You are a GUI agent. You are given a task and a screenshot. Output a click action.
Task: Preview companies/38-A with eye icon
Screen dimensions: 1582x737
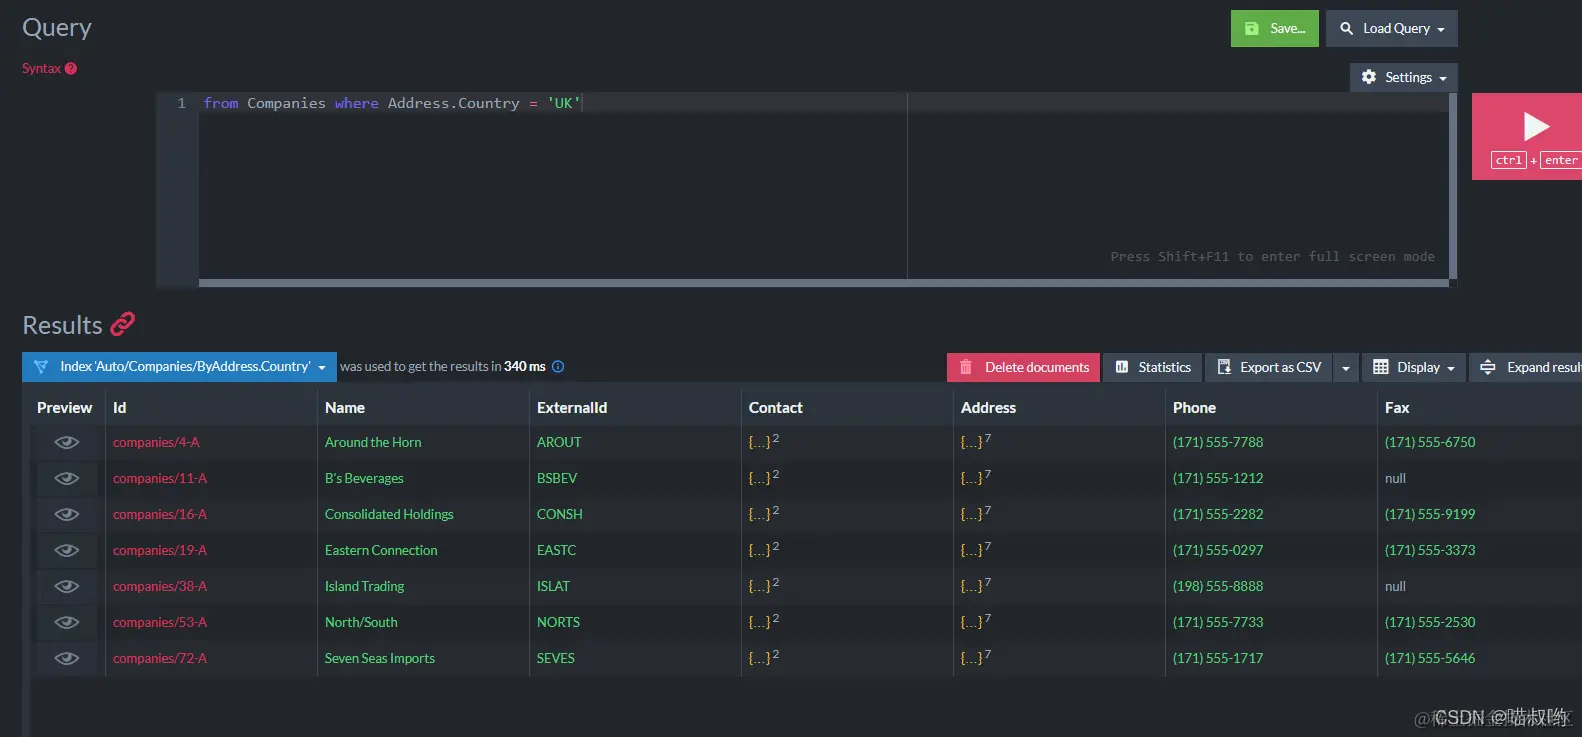[x=67, y=586]
